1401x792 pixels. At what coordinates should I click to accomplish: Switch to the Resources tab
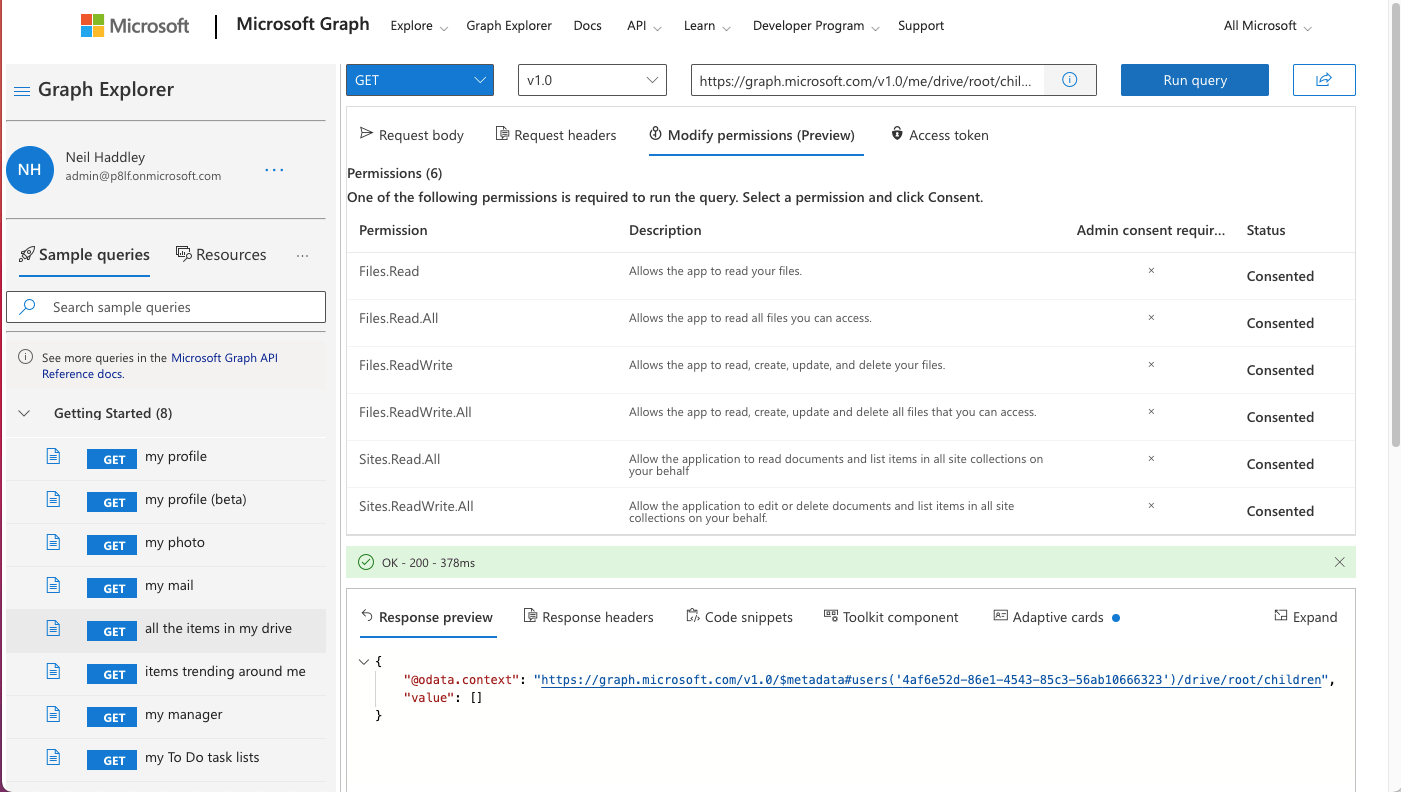pyautogui.click(x=221, y=255)
